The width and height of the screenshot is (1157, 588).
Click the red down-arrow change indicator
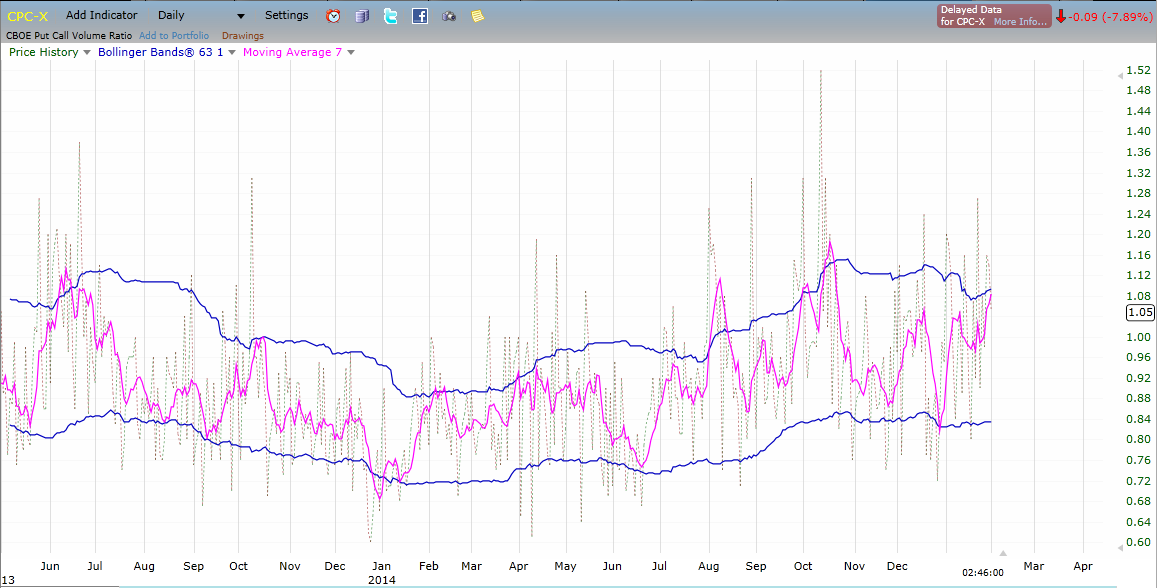coord(1060,15)
